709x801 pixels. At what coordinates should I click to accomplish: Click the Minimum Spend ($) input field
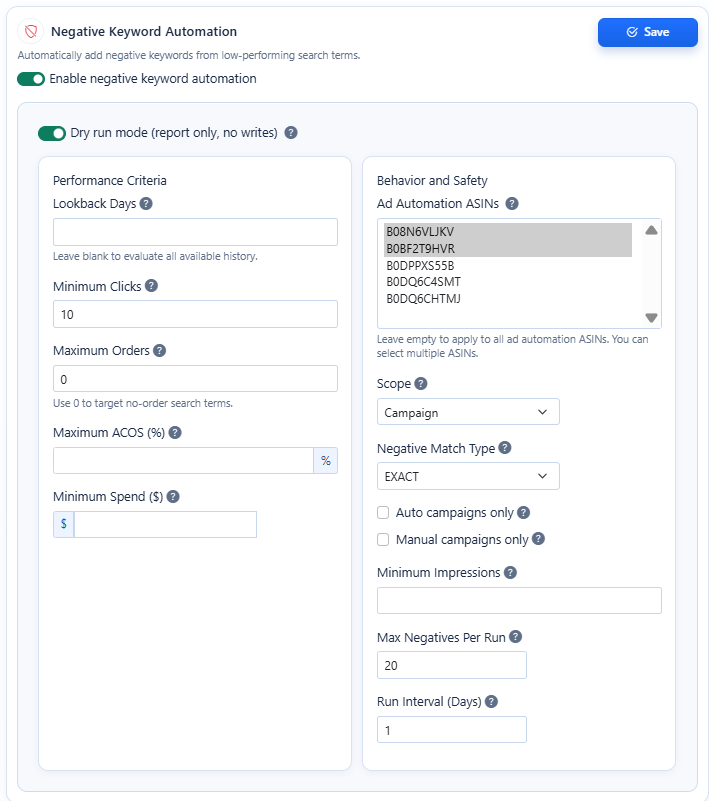(x=165, y=525)
